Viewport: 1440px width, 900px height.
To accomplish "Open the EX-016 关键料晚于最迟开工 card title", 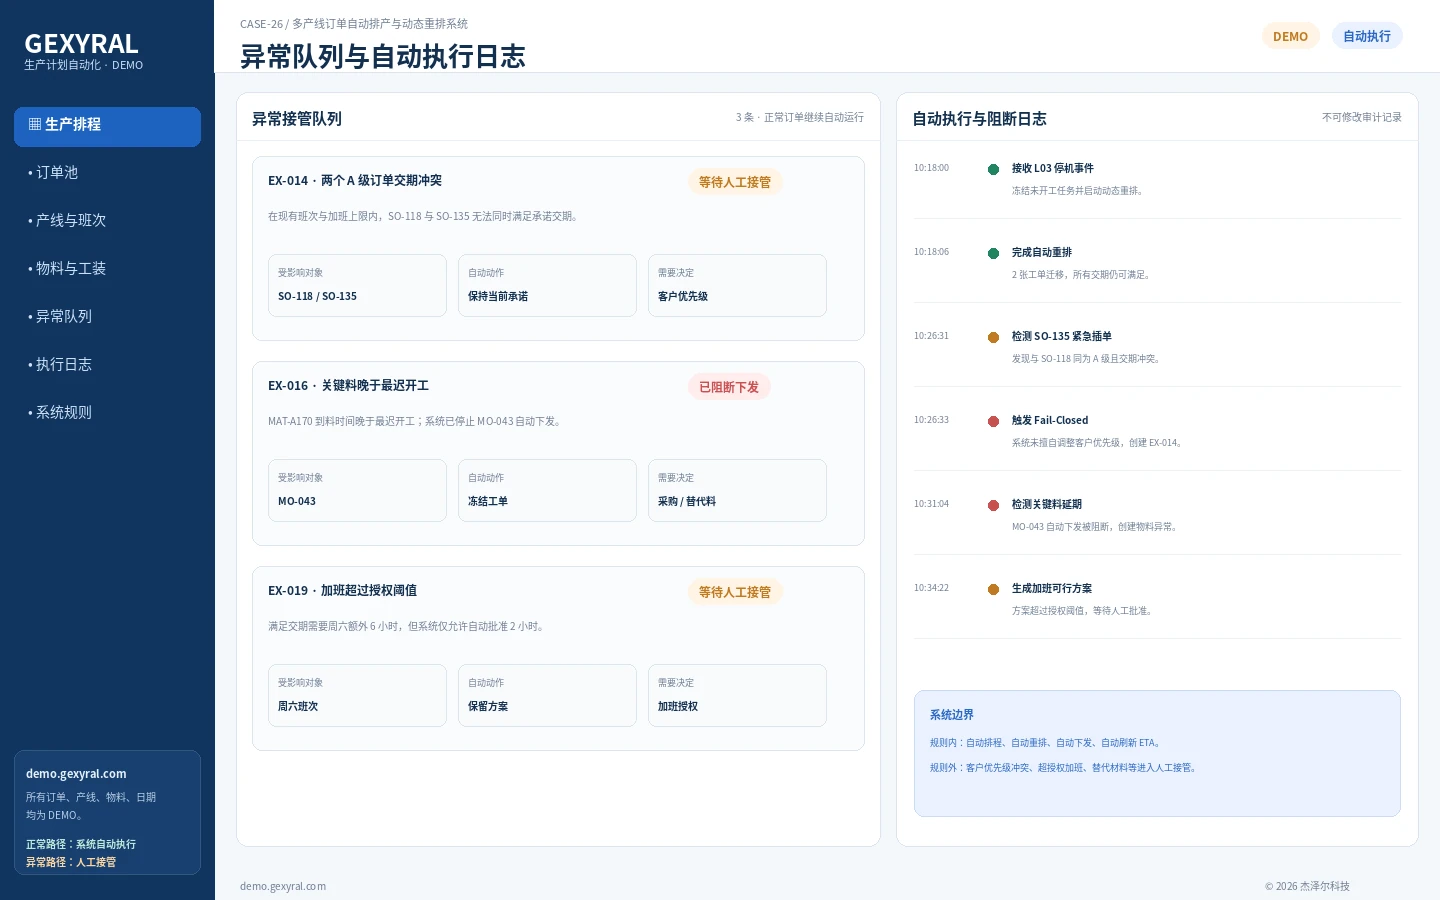I will pos(348,386).
